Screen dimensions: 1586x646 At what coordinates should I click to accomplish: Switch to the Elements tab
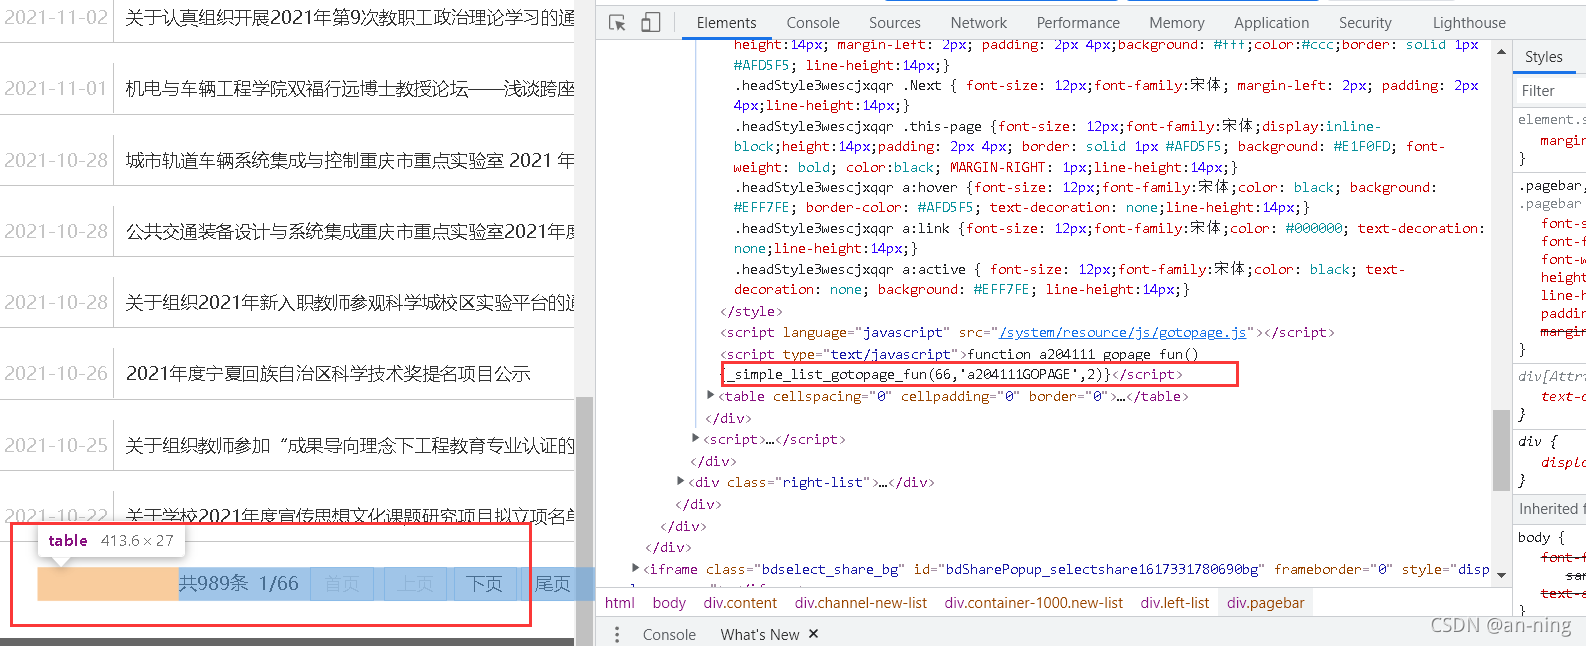pos(726,22)
